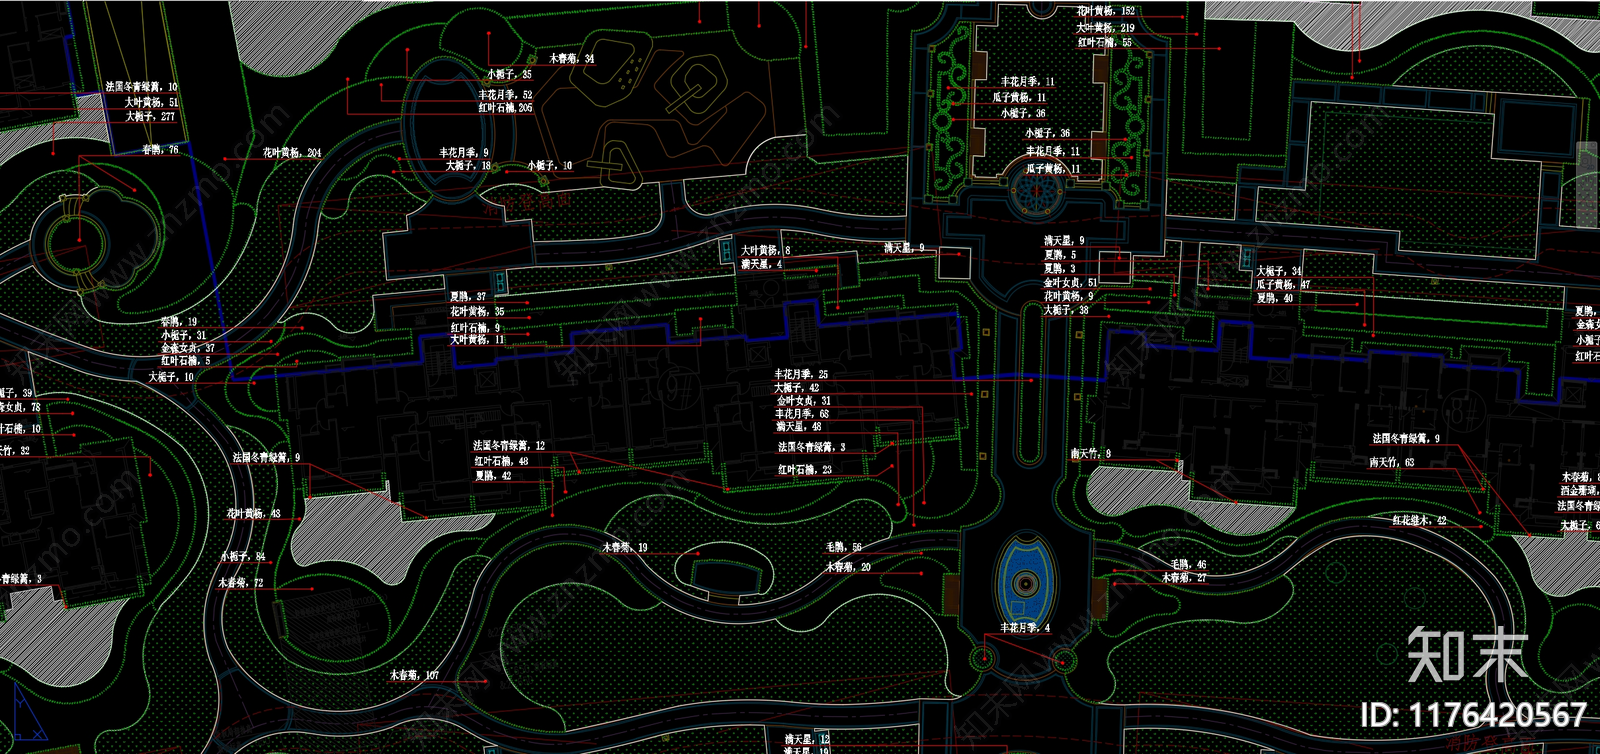Click the label '法国冬青绿篱, 10'
The image size is (1600, 754).
[x=142, y=88]
